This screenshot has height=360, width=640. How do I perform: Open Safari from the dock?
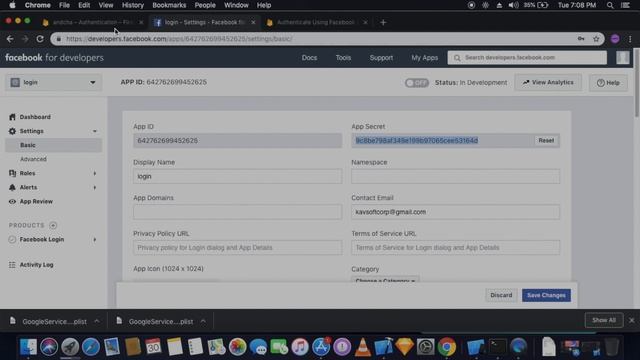pos(91,347)
